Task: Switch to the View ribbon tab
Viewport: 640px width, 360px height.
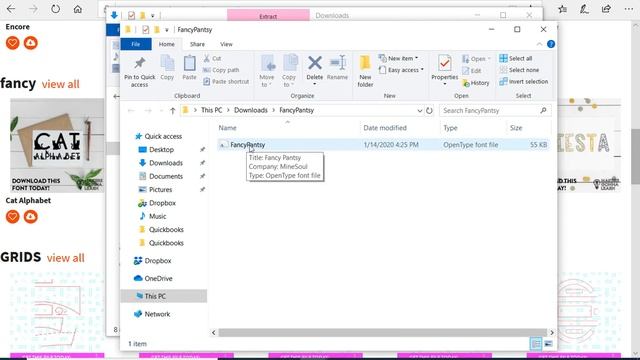Action: (x=226, y=44)
